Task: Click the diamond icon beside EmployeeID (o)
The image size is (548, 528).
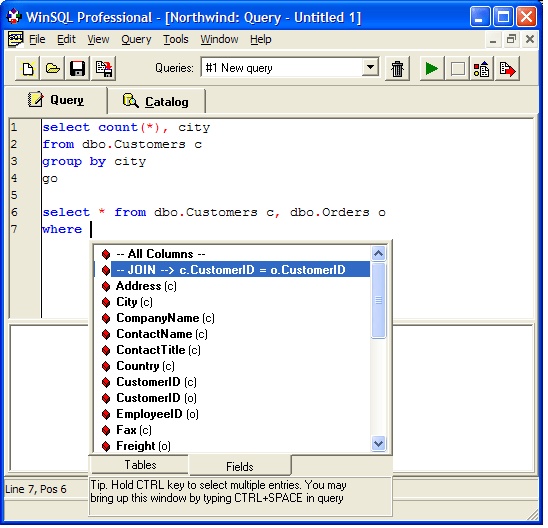Action: coord(106,414)
